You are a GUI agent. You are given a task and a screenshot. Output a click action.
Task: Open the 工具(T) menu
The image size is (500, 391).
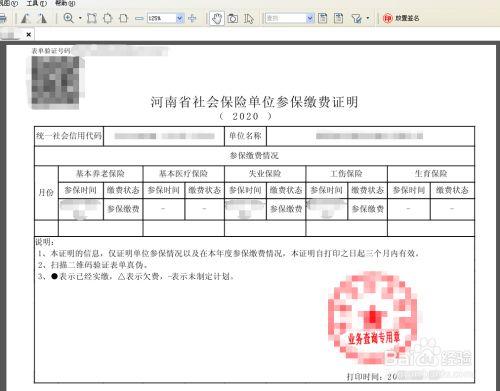click(x=36, y=3)
